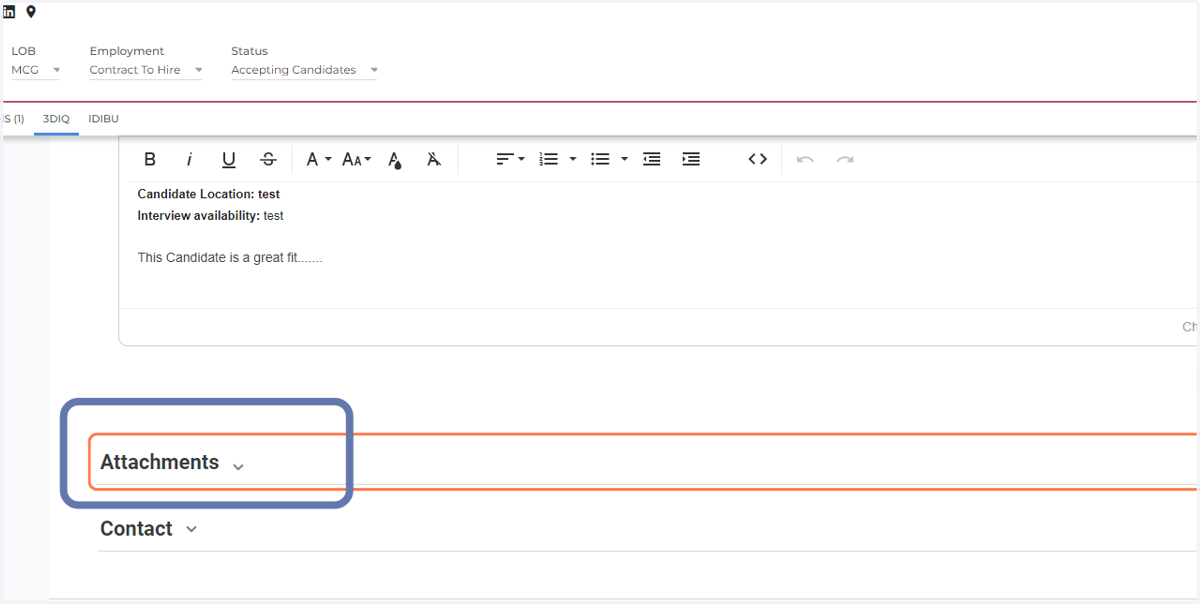This screenshot has height=604, width=1200.
Task: Redo the last edit
Action: (x=845, y=159)
